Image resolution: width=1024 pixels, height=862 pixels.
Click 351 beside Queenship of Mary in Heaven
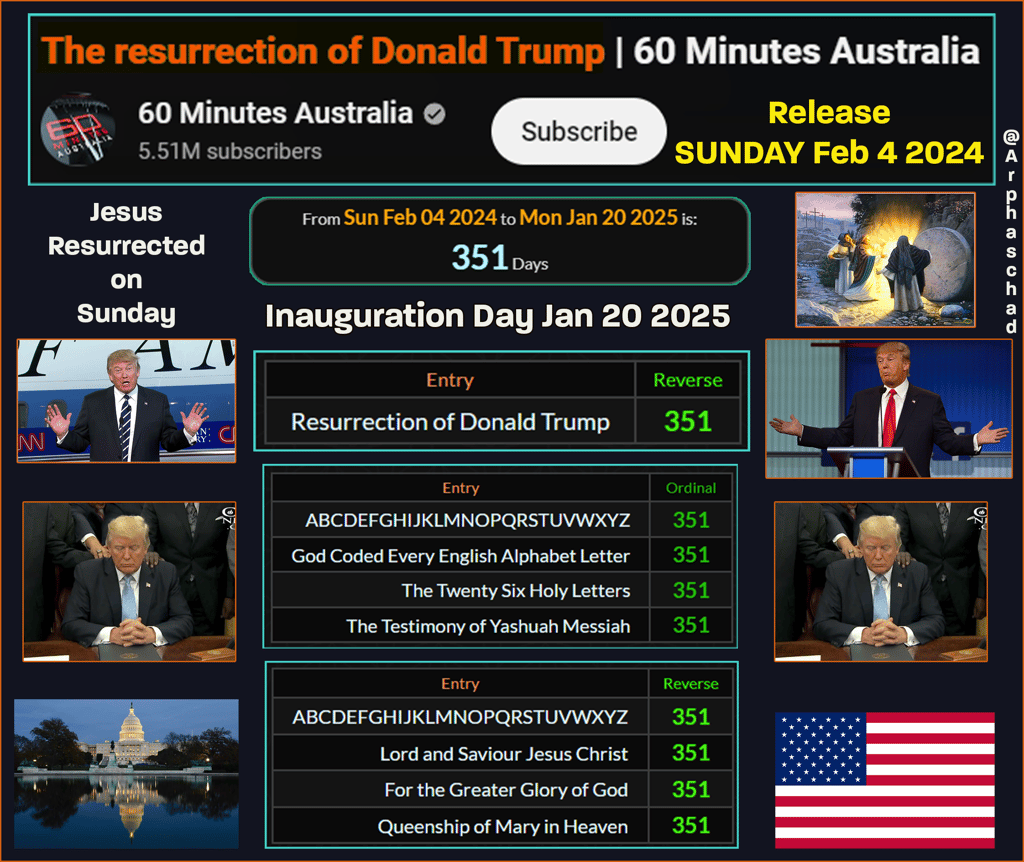691,826
